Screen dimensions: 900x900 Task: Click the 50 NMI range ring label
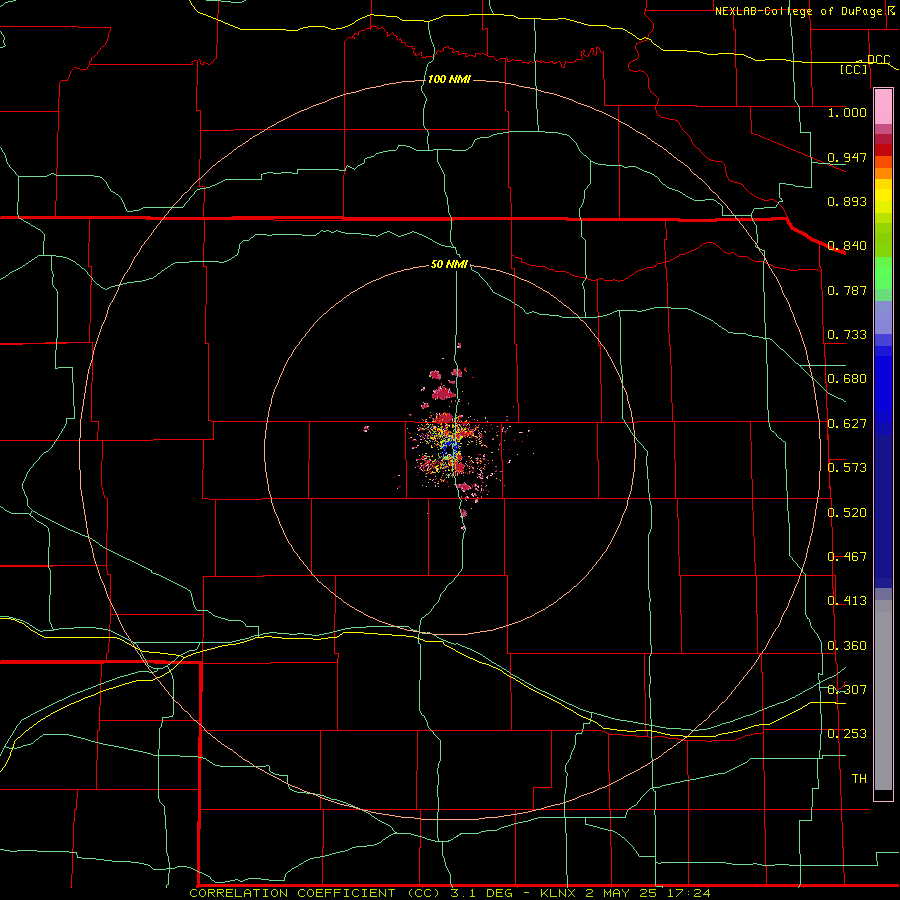coord(449,264)
